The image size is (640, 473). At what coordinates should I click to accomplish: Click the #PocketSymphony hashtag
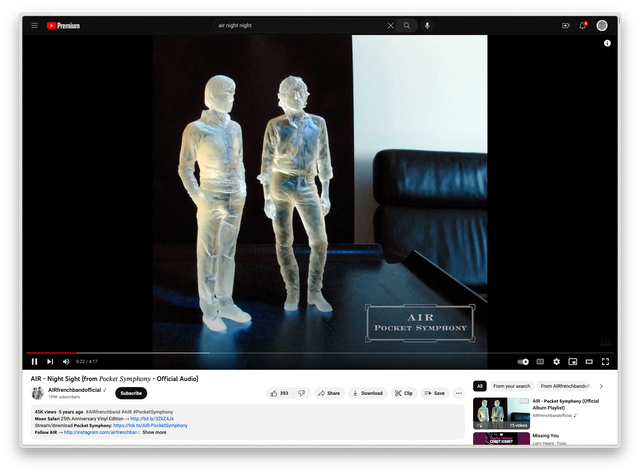tap(153, 412)
